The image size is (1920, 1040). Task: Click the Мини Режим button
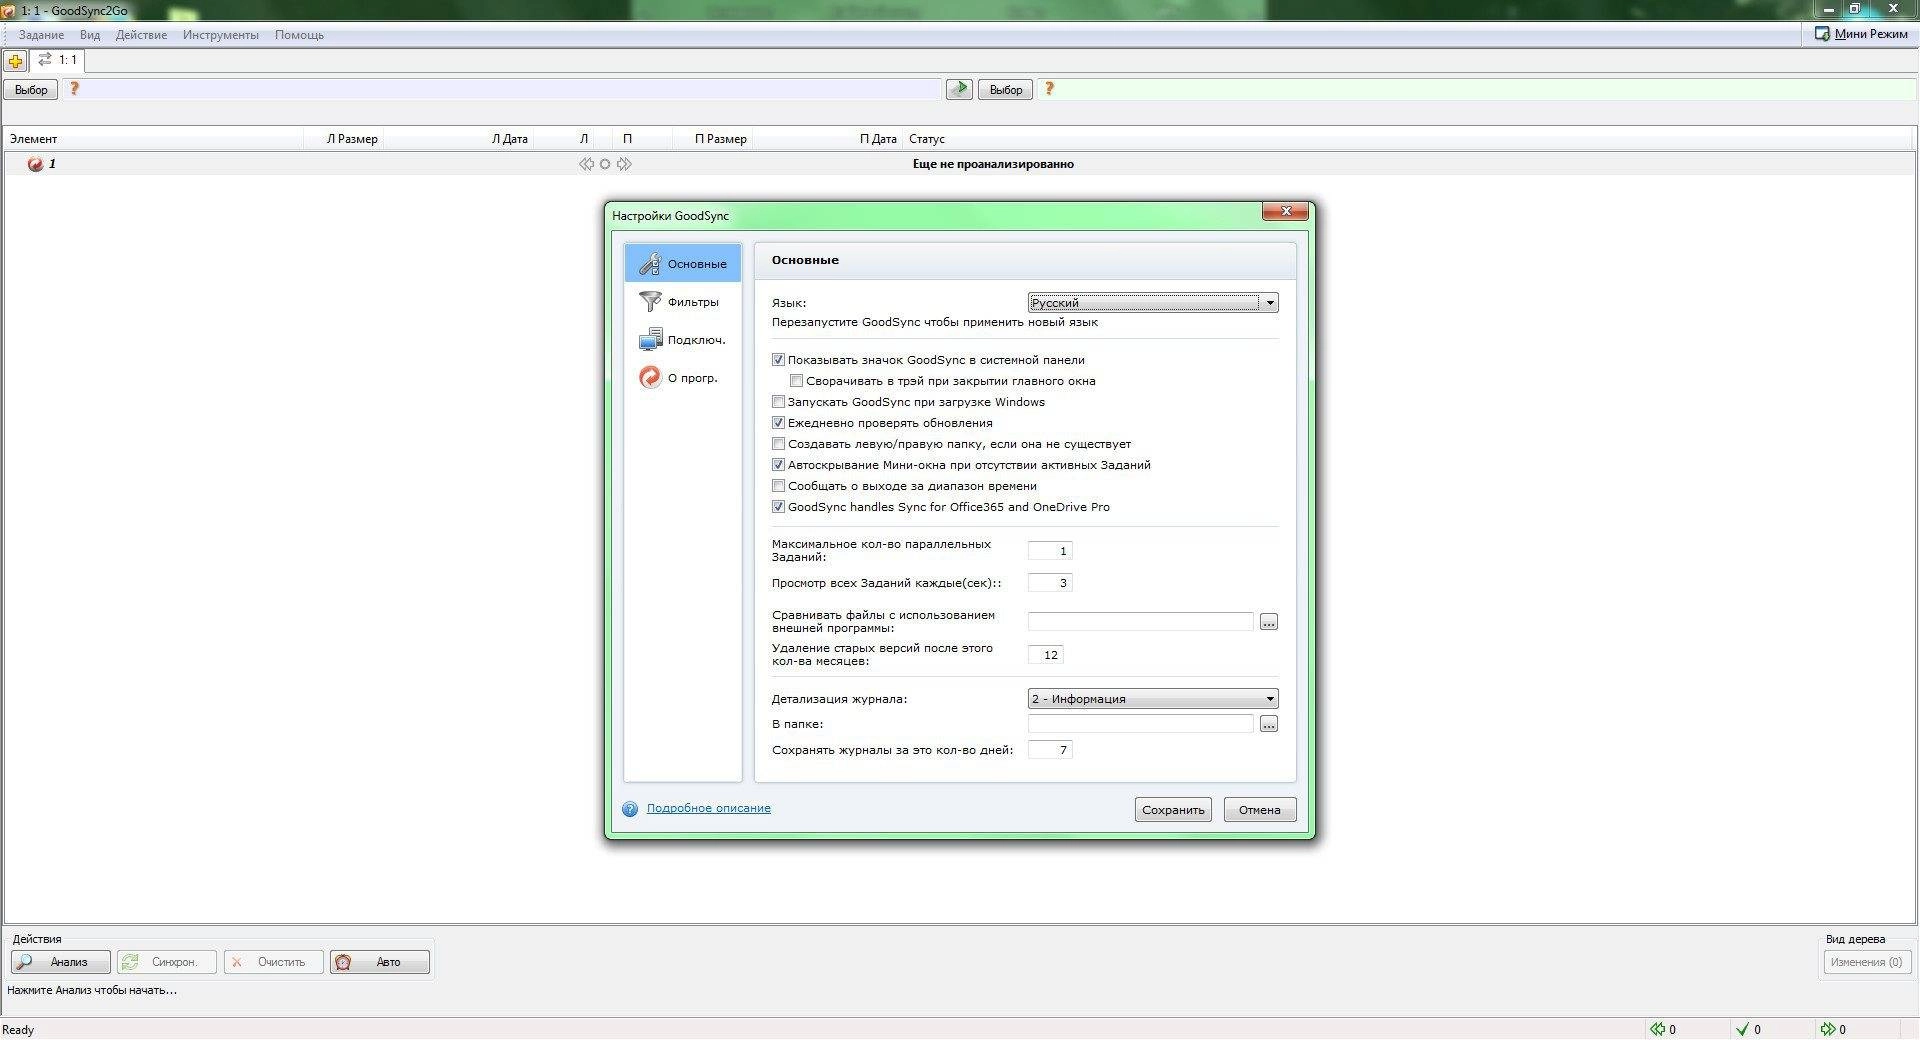(1861, 34)
